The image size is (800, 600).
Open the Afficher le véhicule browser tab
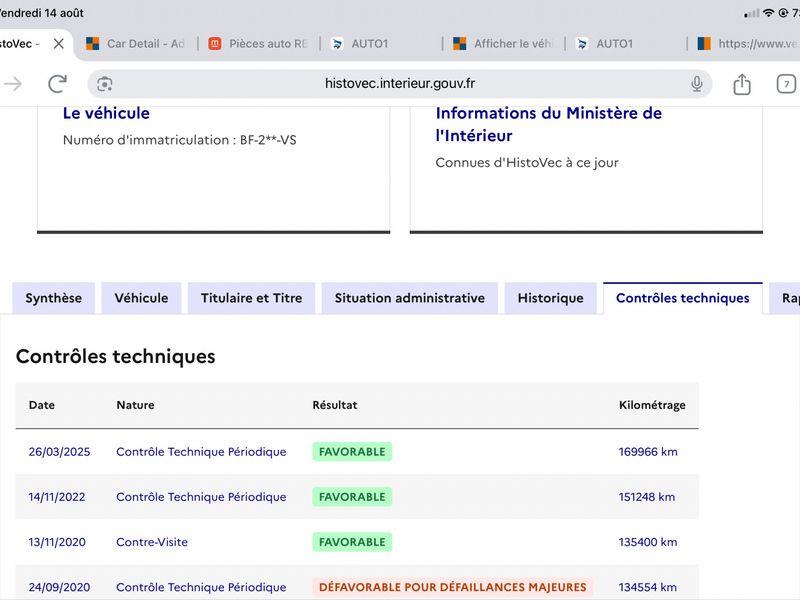[504, 44]
